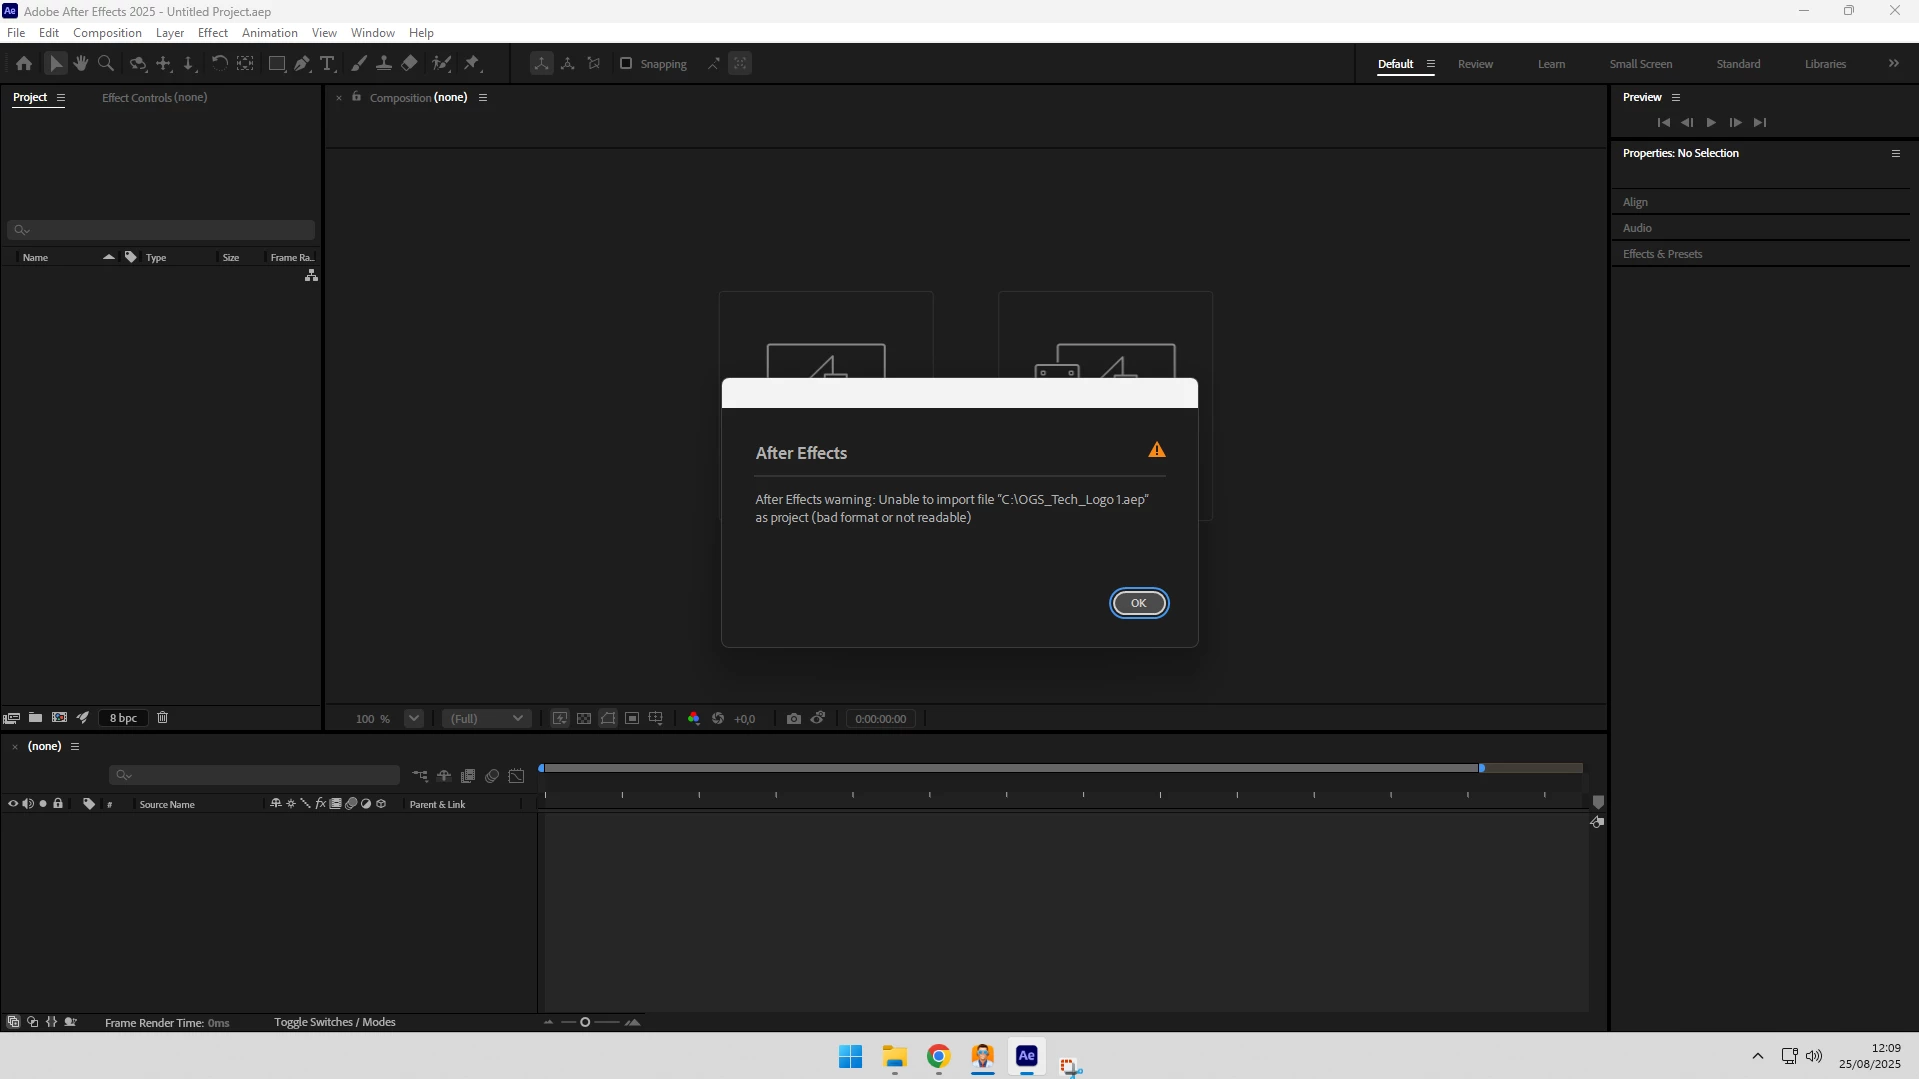Click the 8 bpc color depth button
The height and width of the screenshot is (1079, 1919).
123,718
